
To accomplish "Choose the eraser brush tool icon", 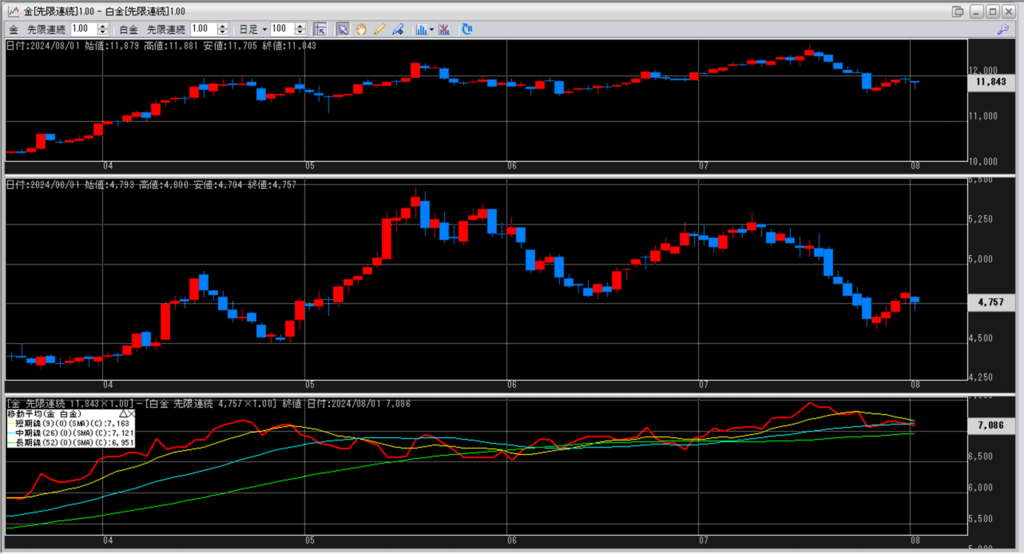I will pyautogui.click(x=397, y=29).
